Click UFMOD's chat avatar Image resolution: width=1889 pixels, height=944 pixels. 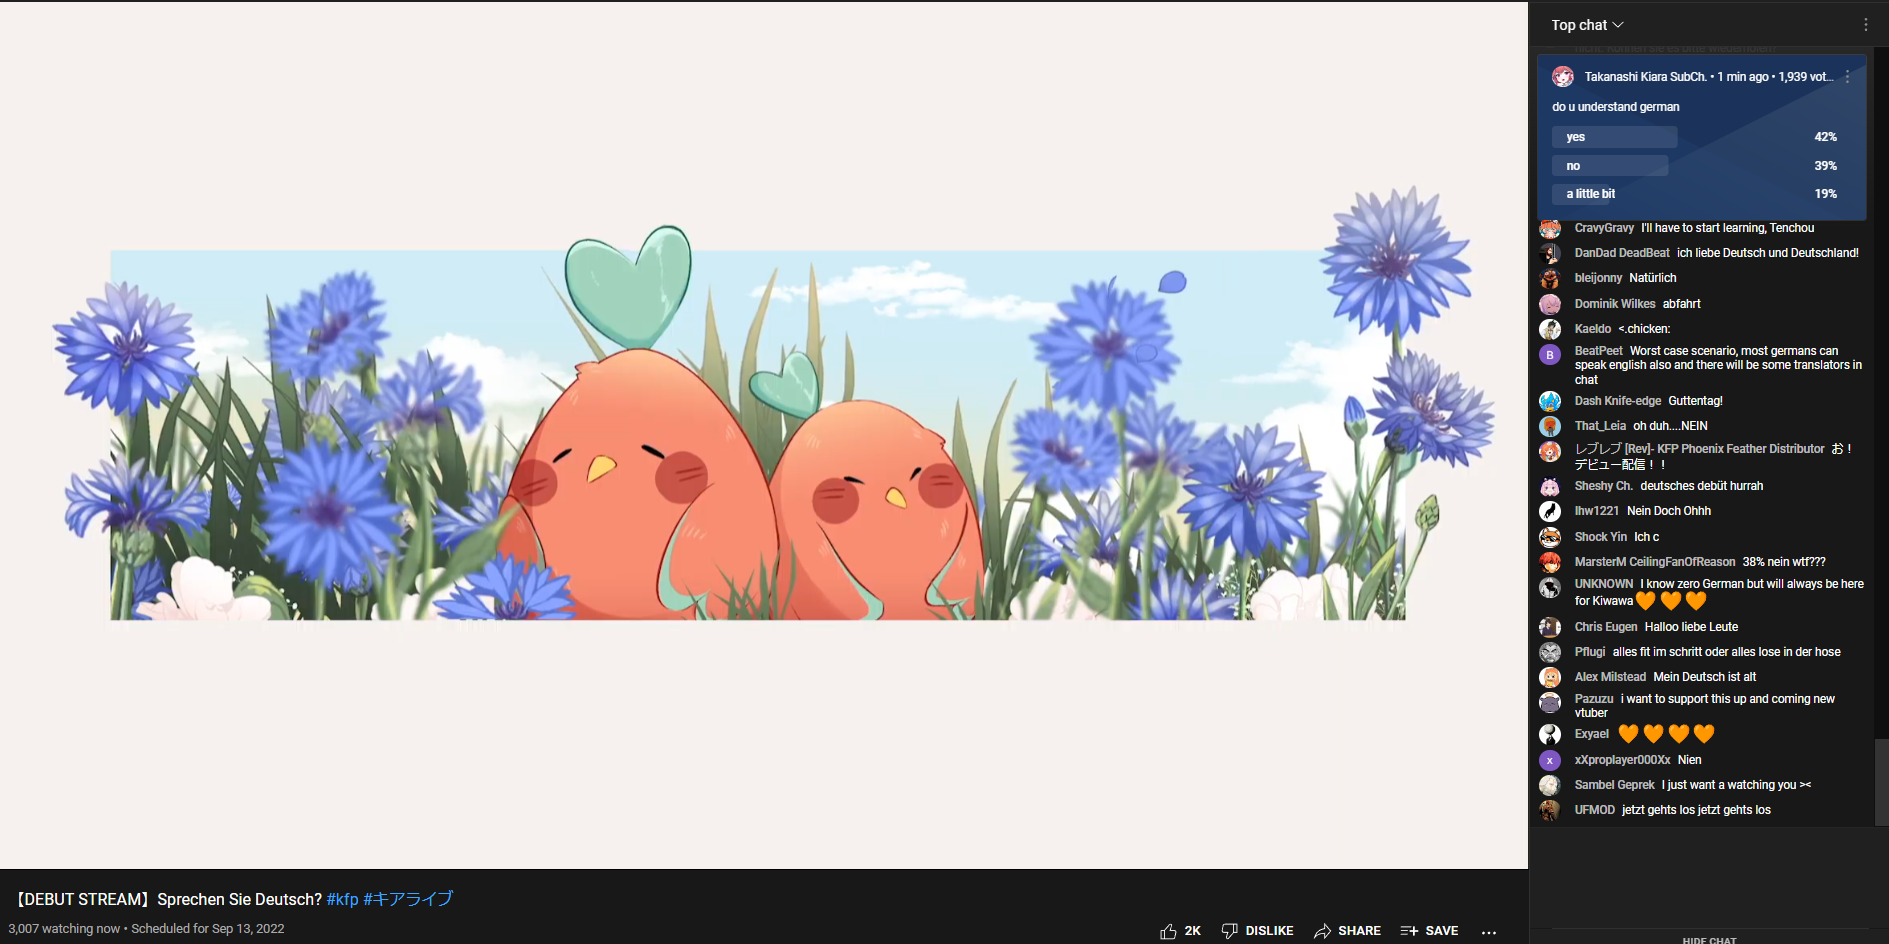coord(1550,811)
